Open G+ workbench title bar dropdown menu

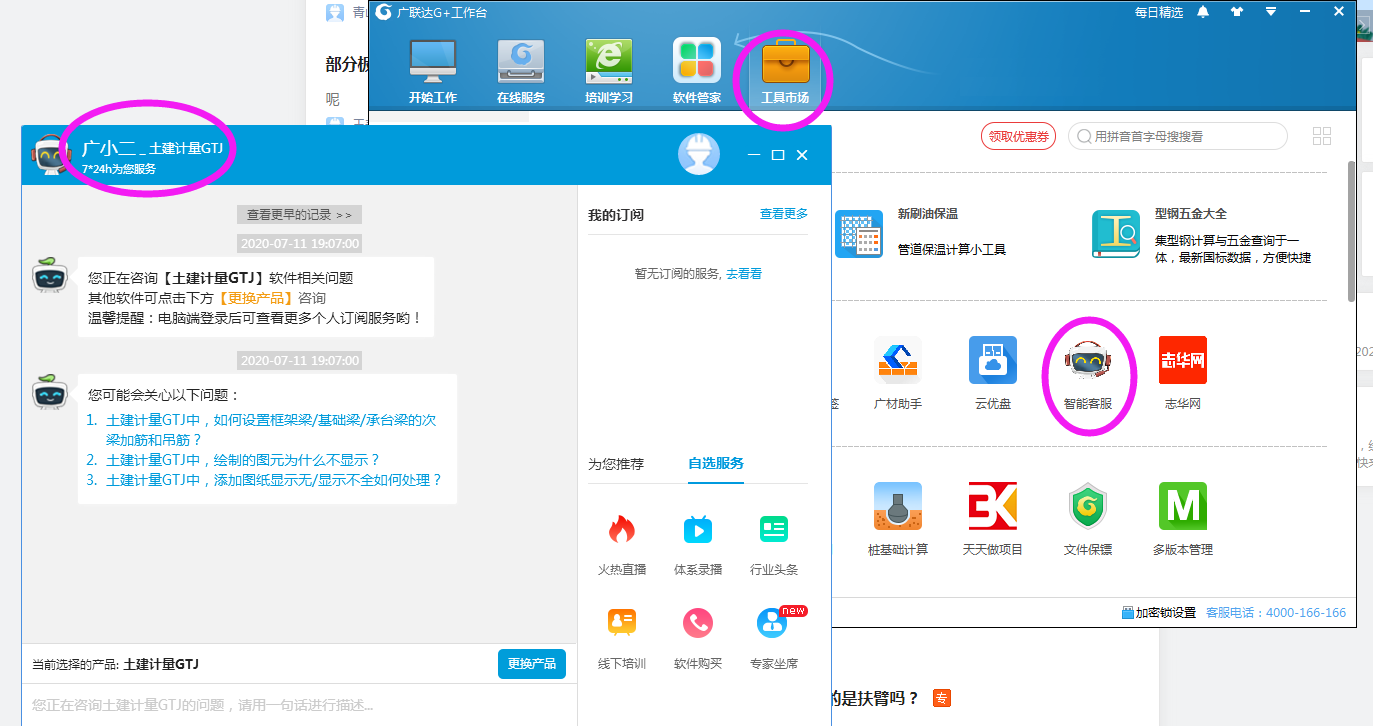1271,12
